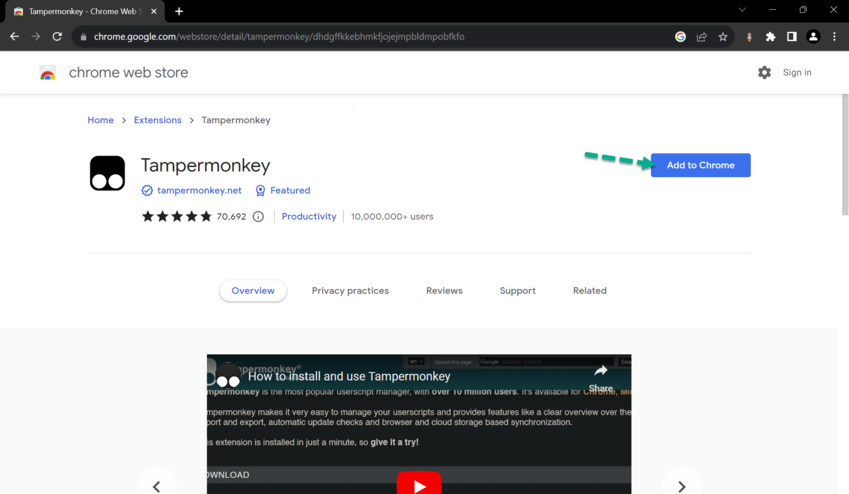The height and width of the screenshot is (494, 849).
Task: Go to the Extensions breadcrumb
Action: (x=158, y=120)
